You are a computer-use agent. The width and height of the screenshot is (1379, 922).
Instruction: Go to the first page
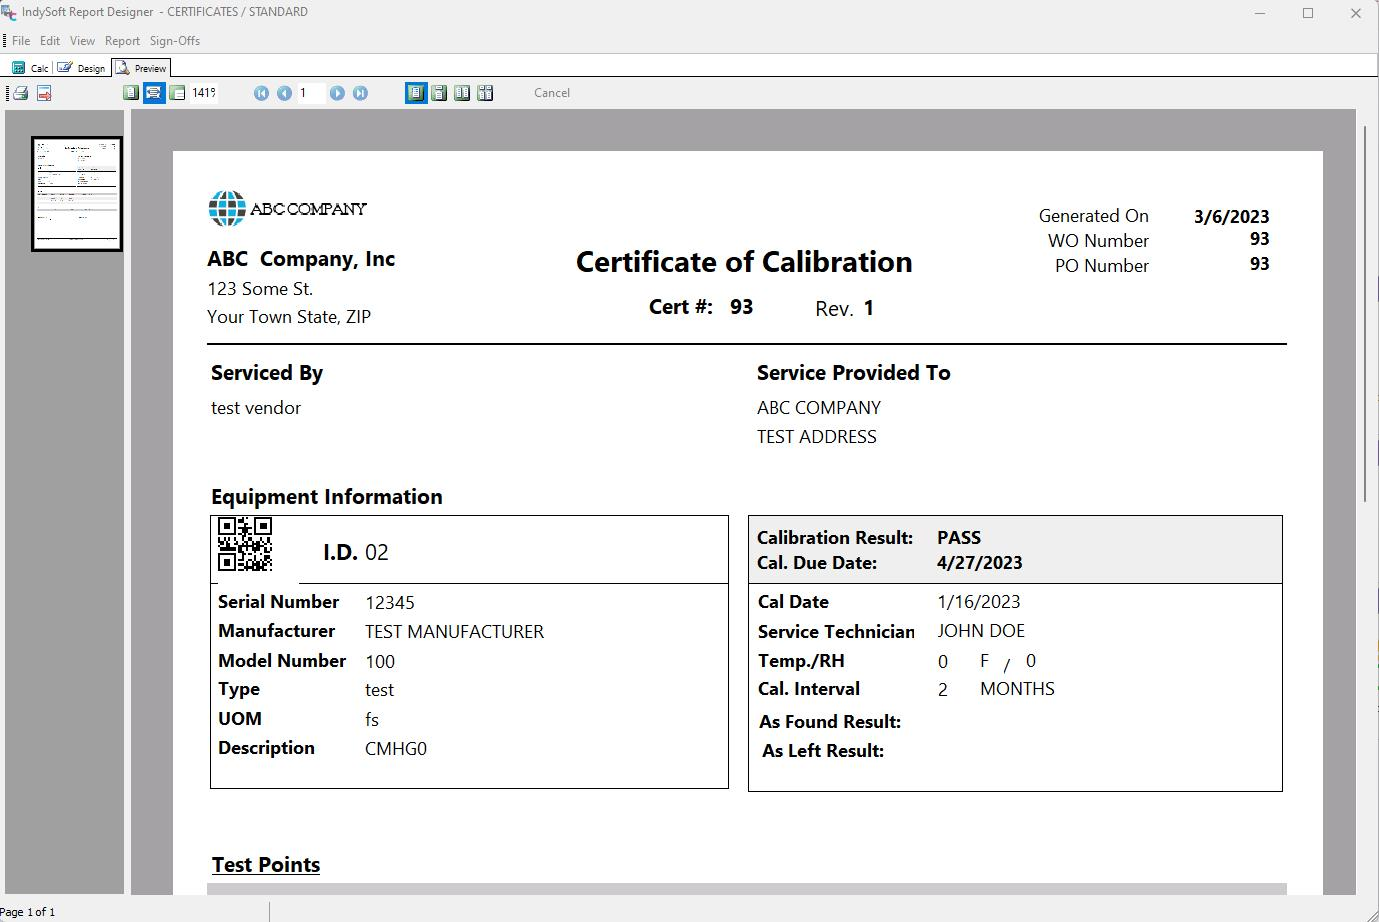coord(261,93)
